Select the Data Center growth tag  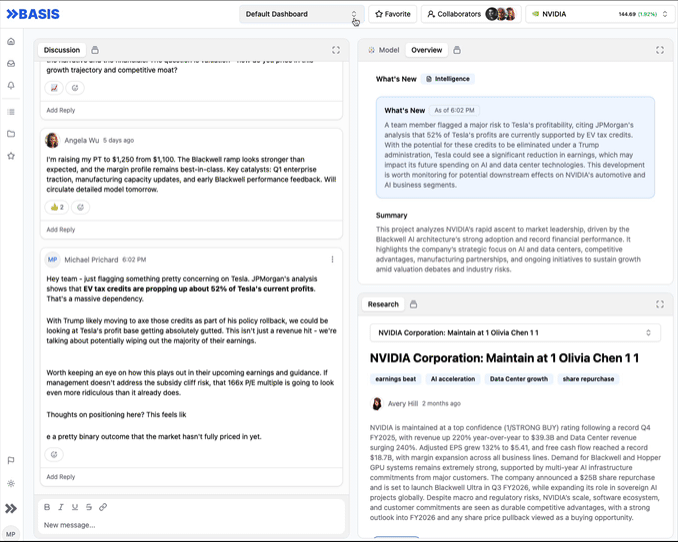click(518, 379)
